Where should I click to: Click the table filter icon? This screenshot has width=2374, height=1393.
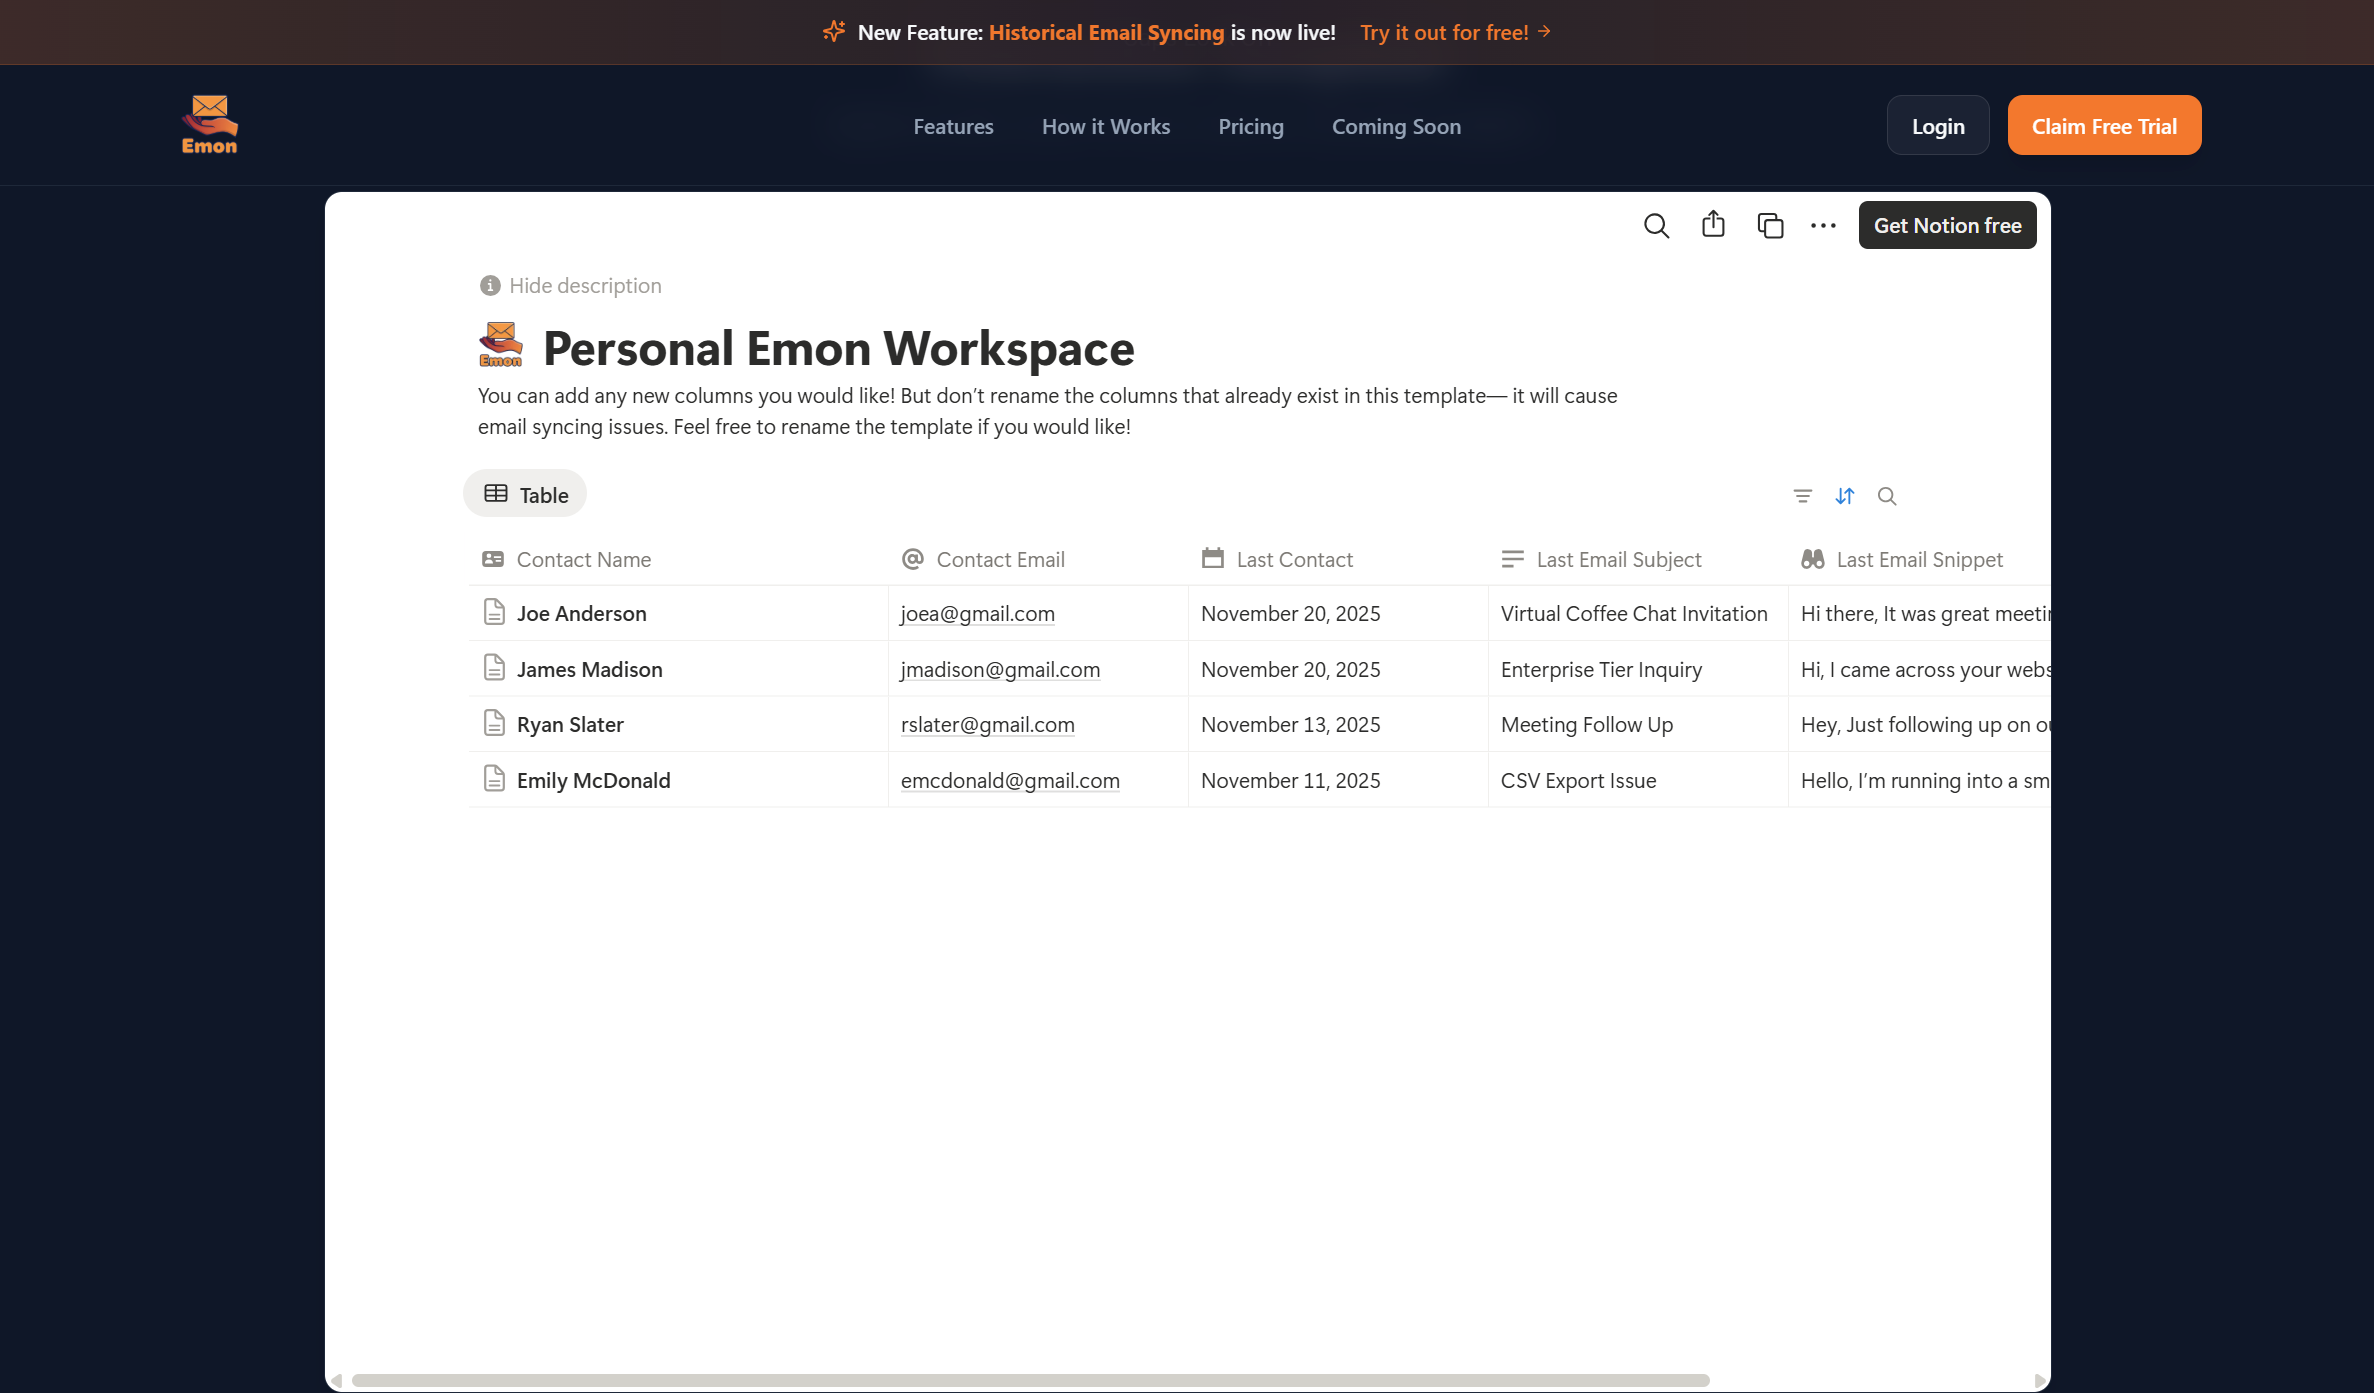tap(1802, 496)
